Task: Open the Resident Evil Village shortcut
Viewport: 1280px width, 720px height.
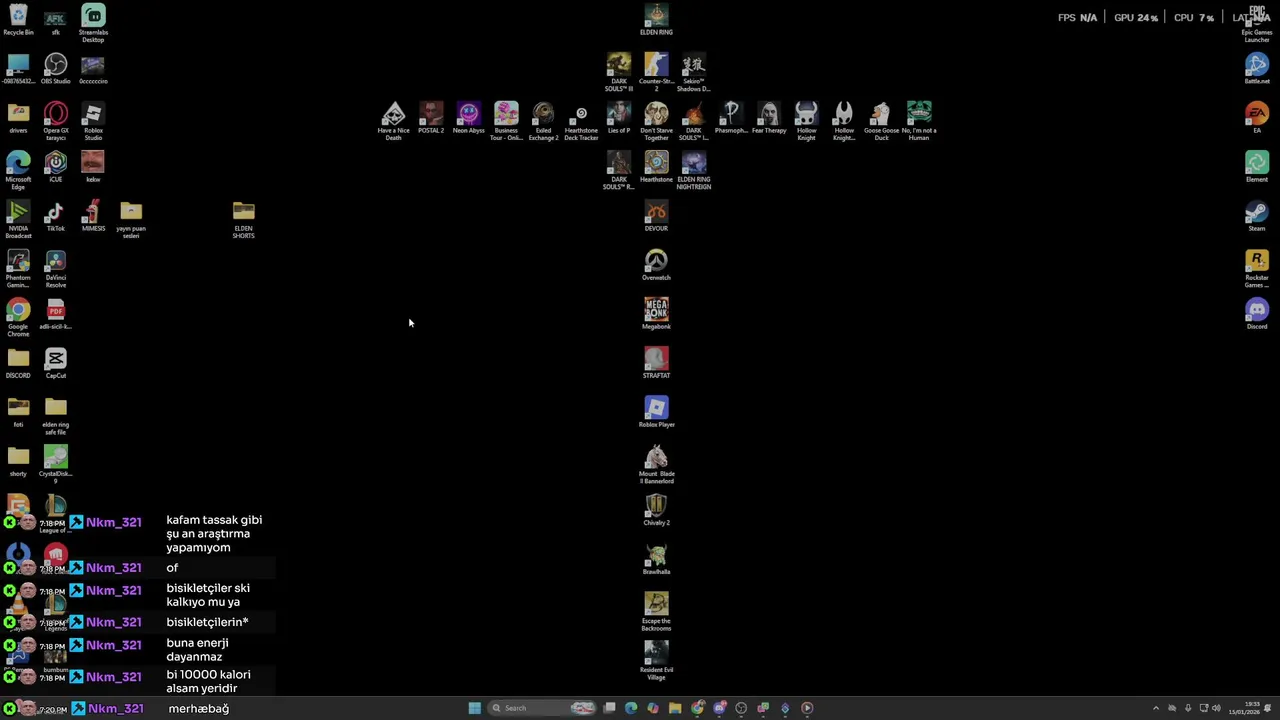Action: tap(656, 661)
